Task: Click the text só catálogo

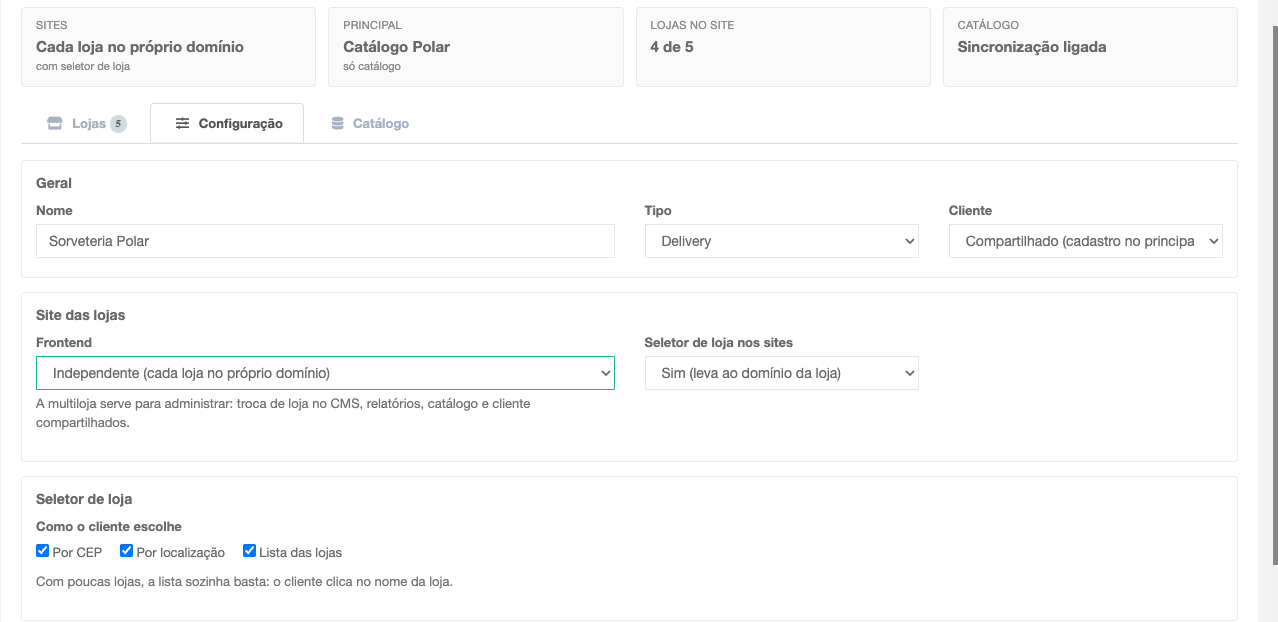Action: click(x=372, y=67)
